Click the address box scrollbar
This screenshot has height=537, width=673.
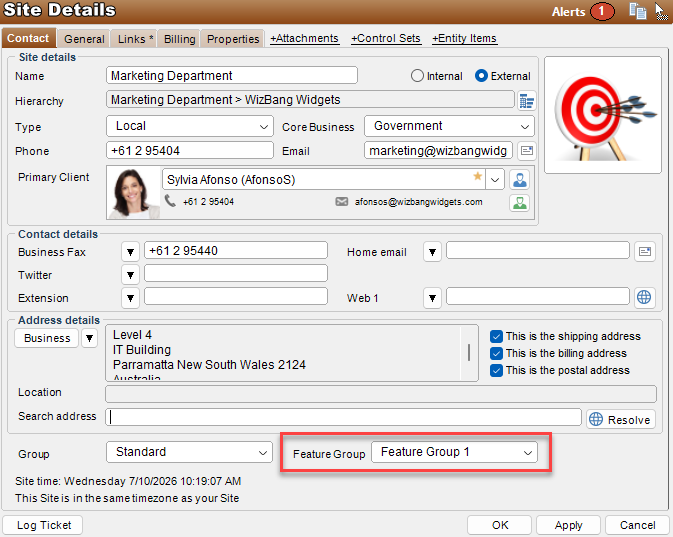(x=469, y=353)
